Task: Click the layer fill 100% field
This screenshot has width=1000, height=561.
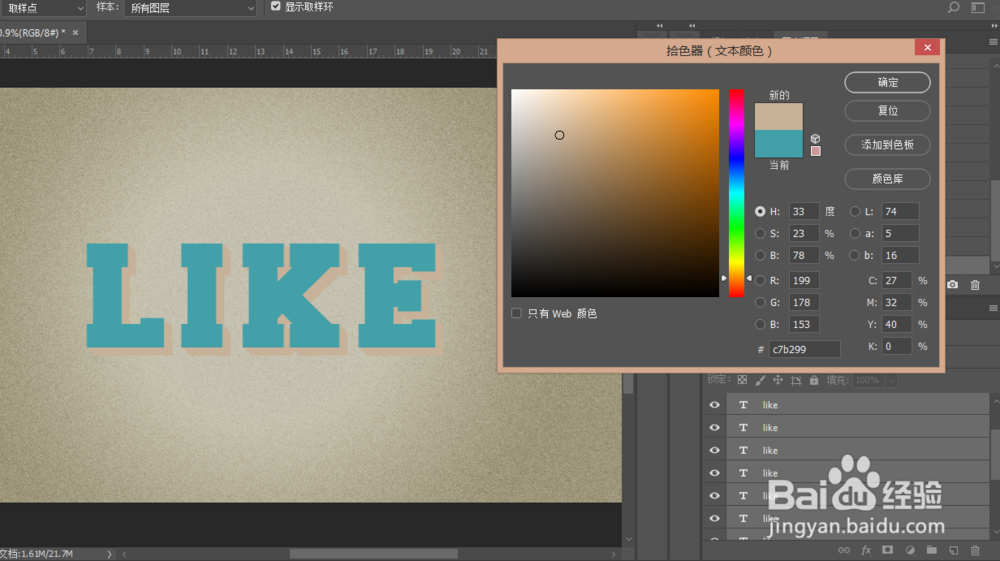Action: pos(867,381)
